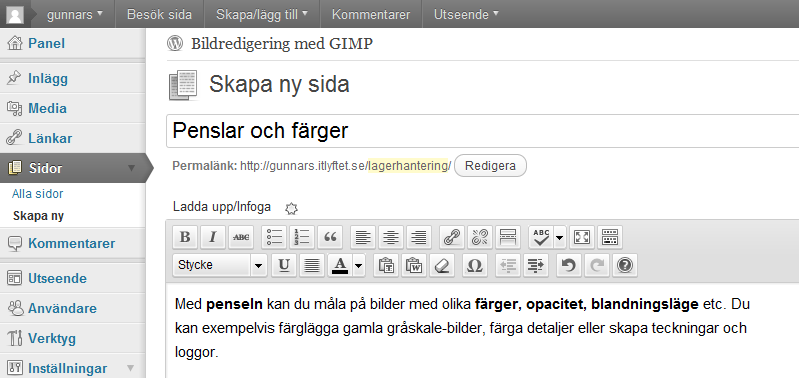Open Användare in the sidebar

click(x=62, y=309)
